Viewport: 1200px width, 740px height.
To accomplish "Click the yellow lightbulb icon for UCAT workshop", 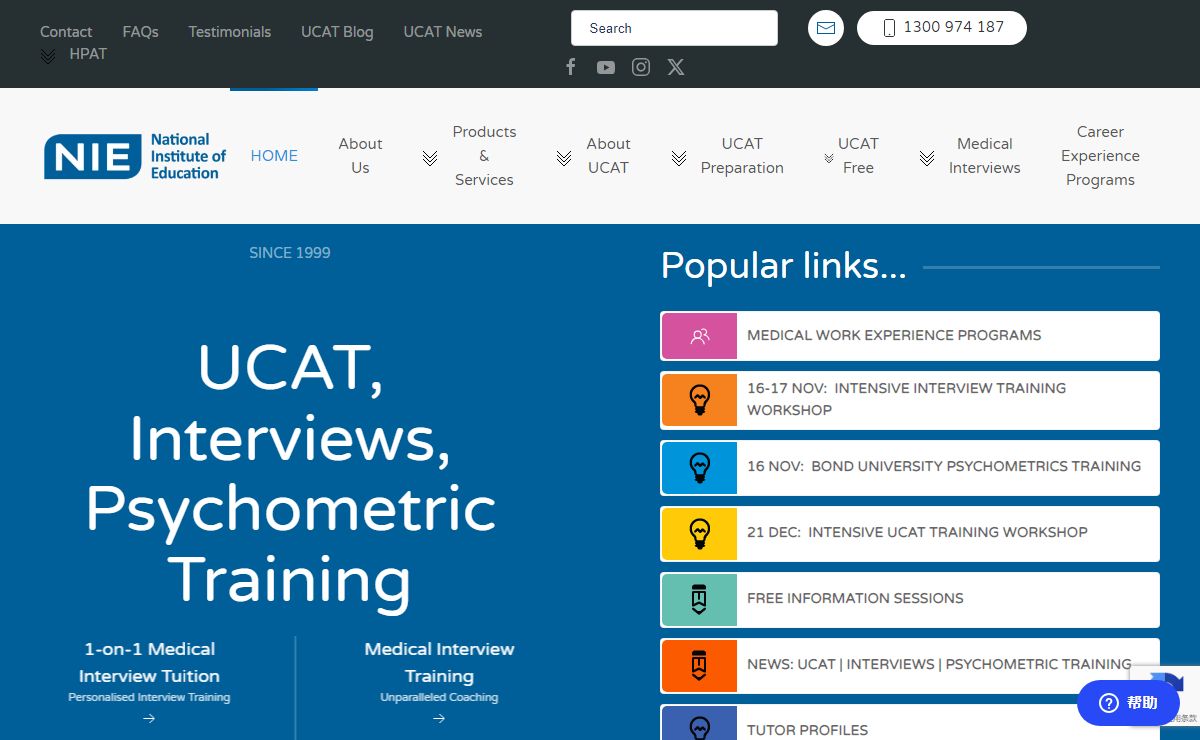I will pyautogui.click(x=700, y=533).
